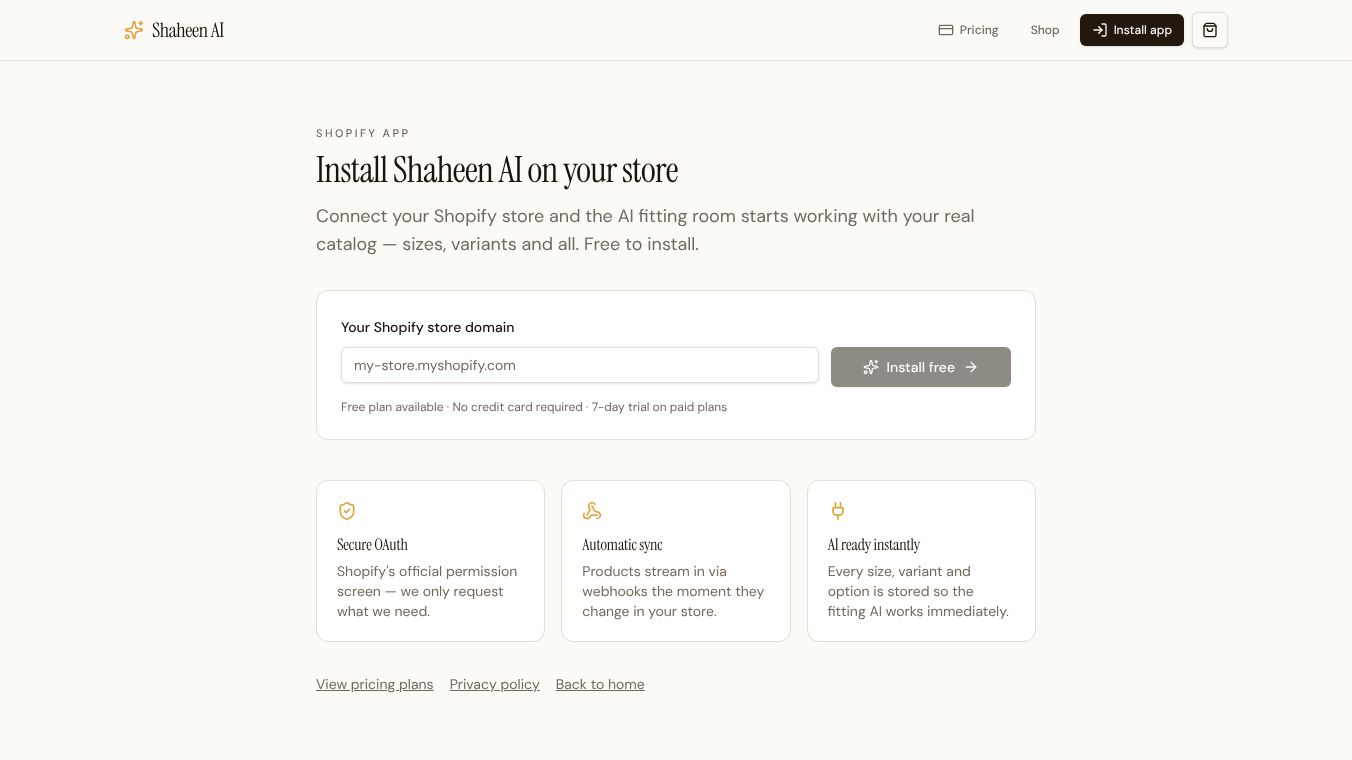This screenshot has width=1352, height=760.
Task: Click the shield check Secure OAuth icon
Action: [347, 511]
